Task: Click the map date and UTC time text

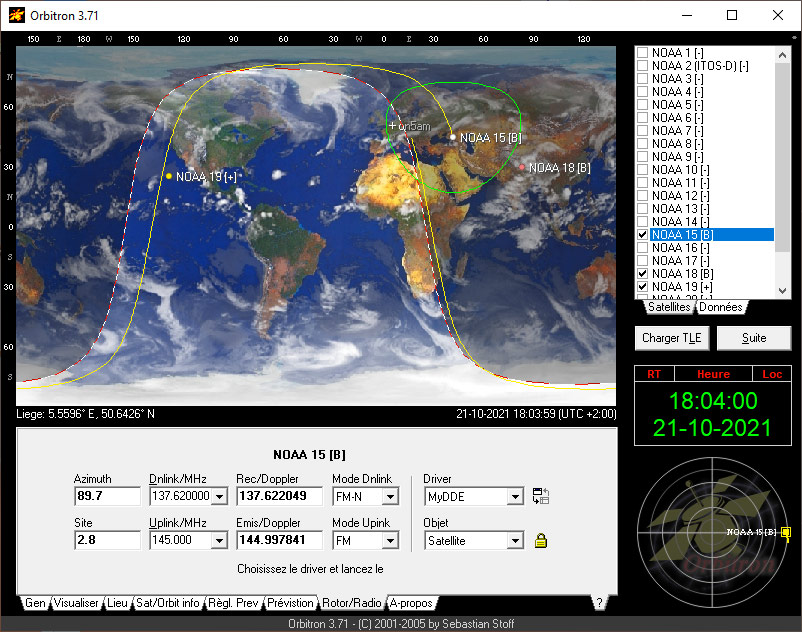Action: point(536,414)
